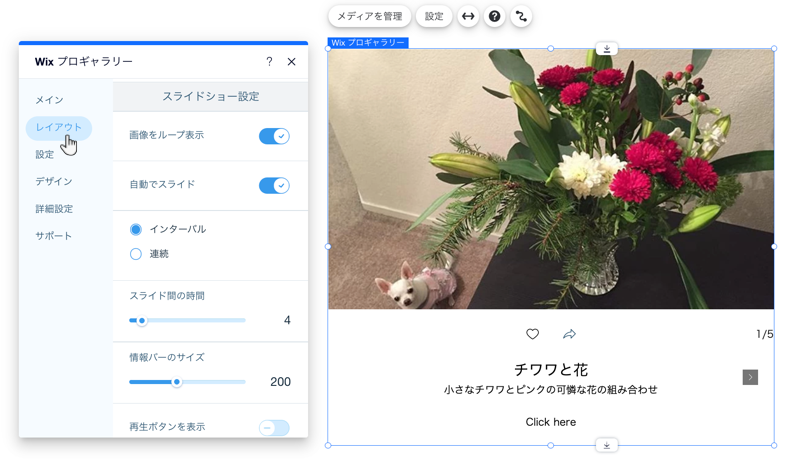Click the top download handle icon
This screenshot has height=460, width=800.
coord(607,49)
